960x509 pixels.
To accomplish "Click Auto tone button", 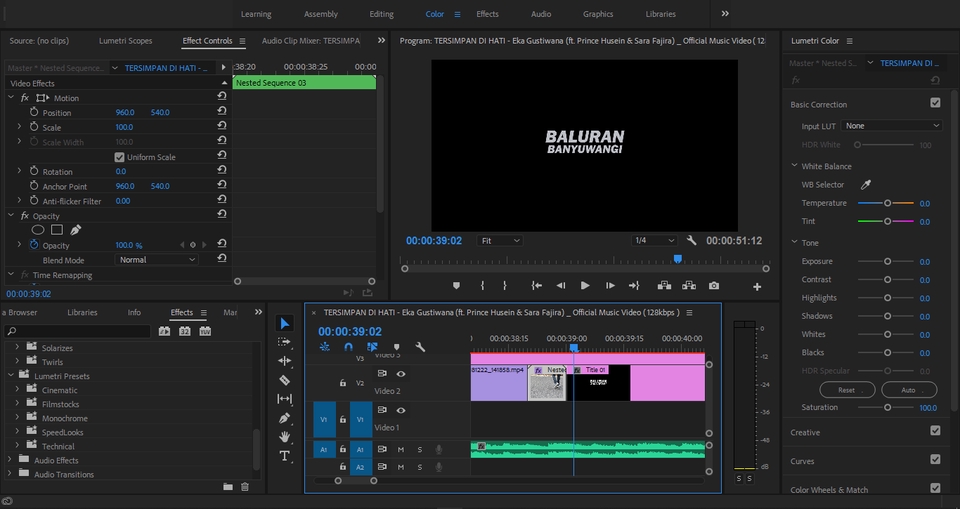I will pos(909,390).
